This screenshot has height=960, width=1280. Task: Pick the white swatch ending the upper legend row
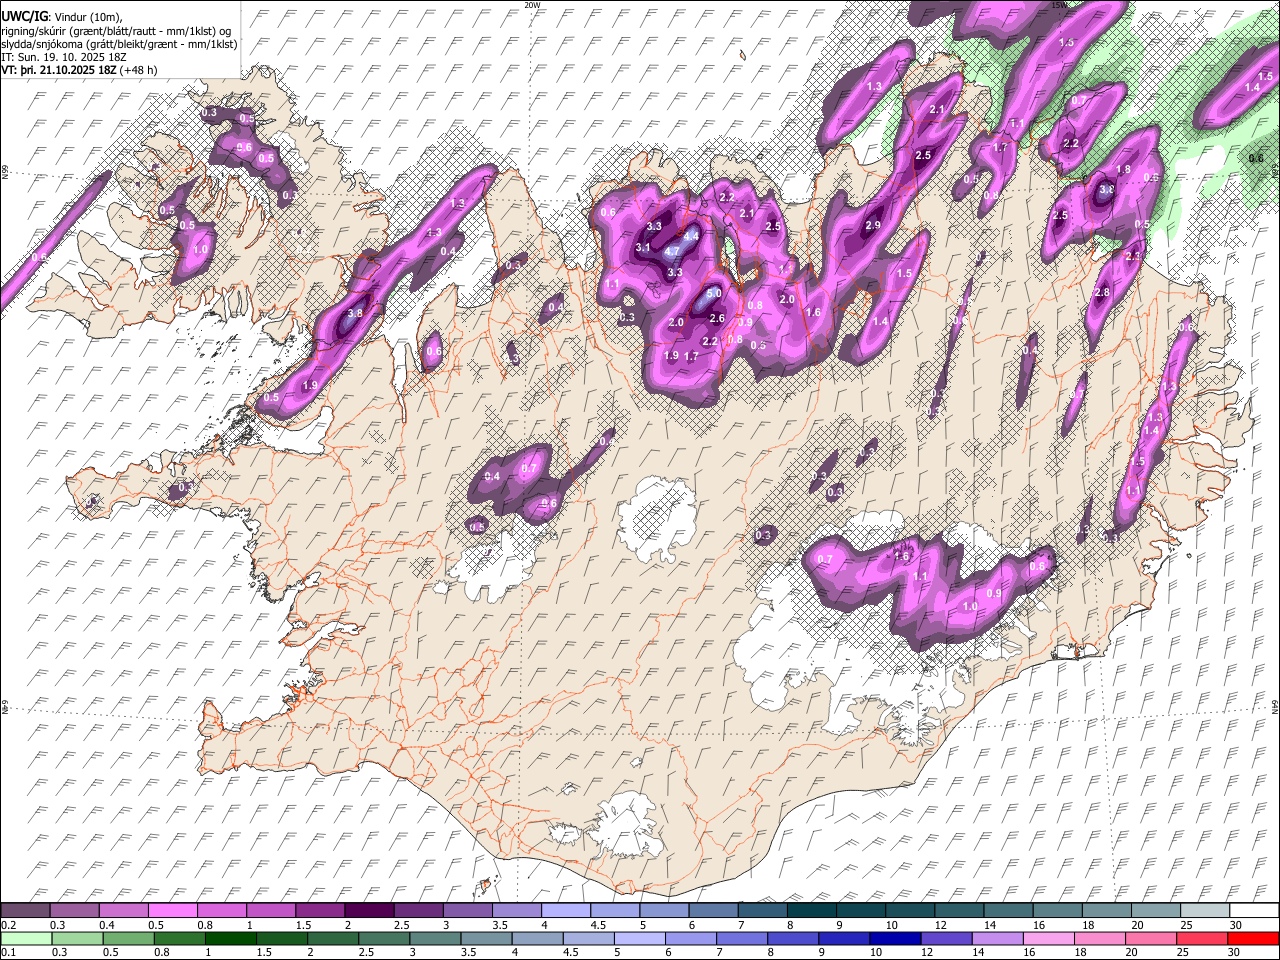pos(1253,911)
